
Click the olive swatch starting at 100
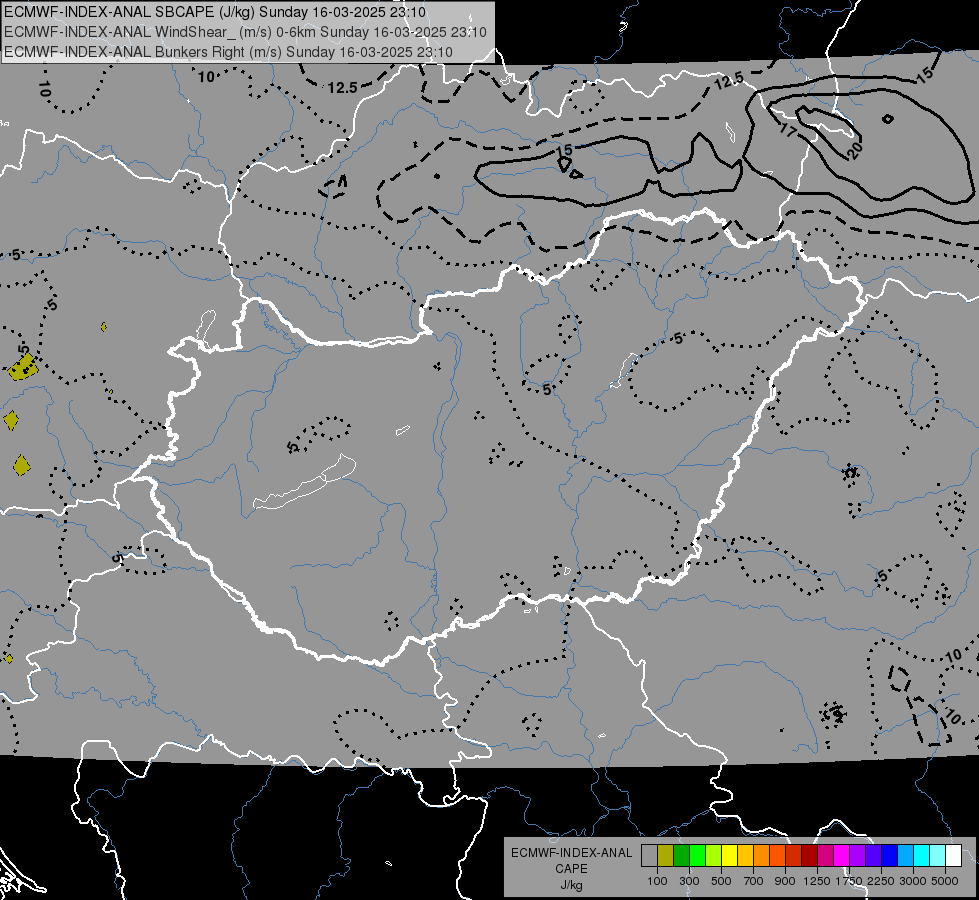666,855
